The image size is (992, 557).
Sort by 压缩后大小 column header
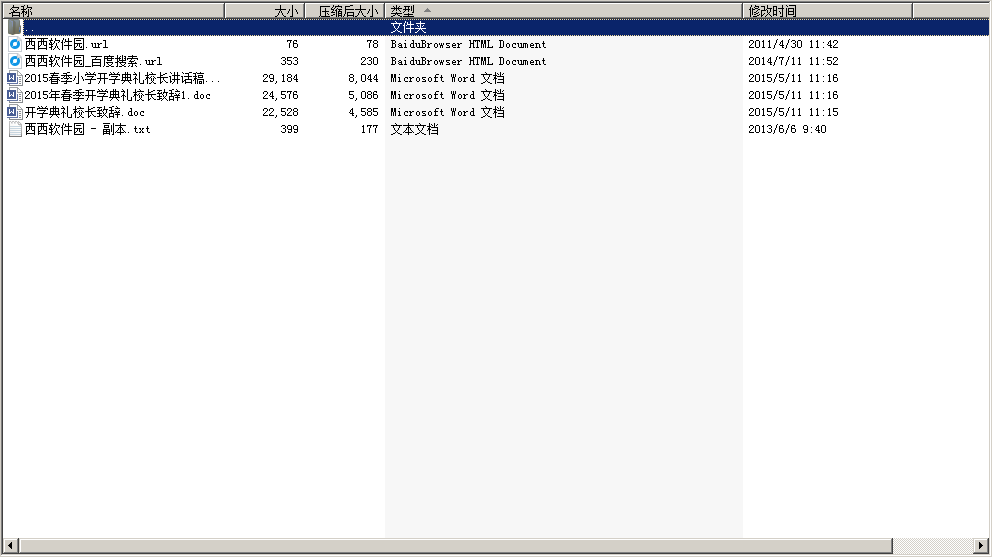tap(345, 11)
